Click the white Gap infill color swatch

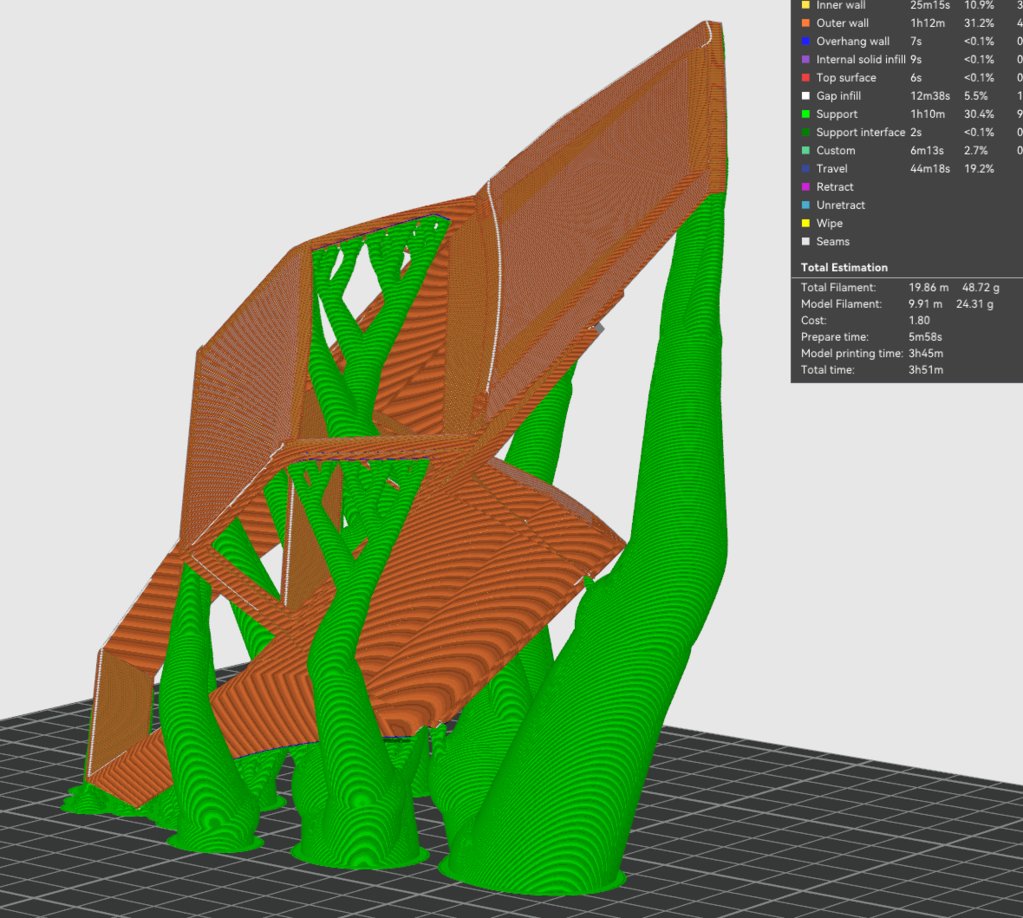tap(806, 96)
